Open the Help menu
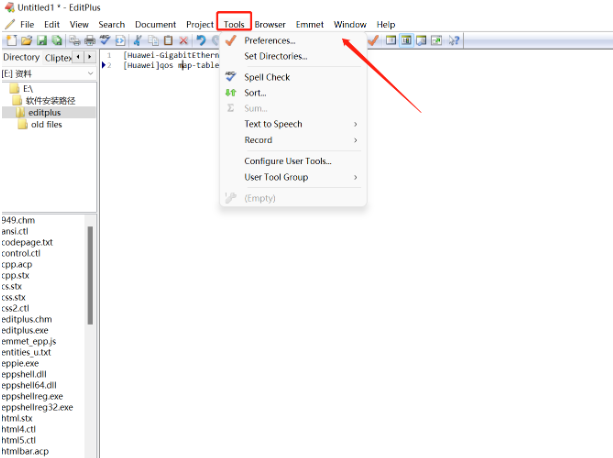Viewport: 613px width, 458px height. point(385,24)
